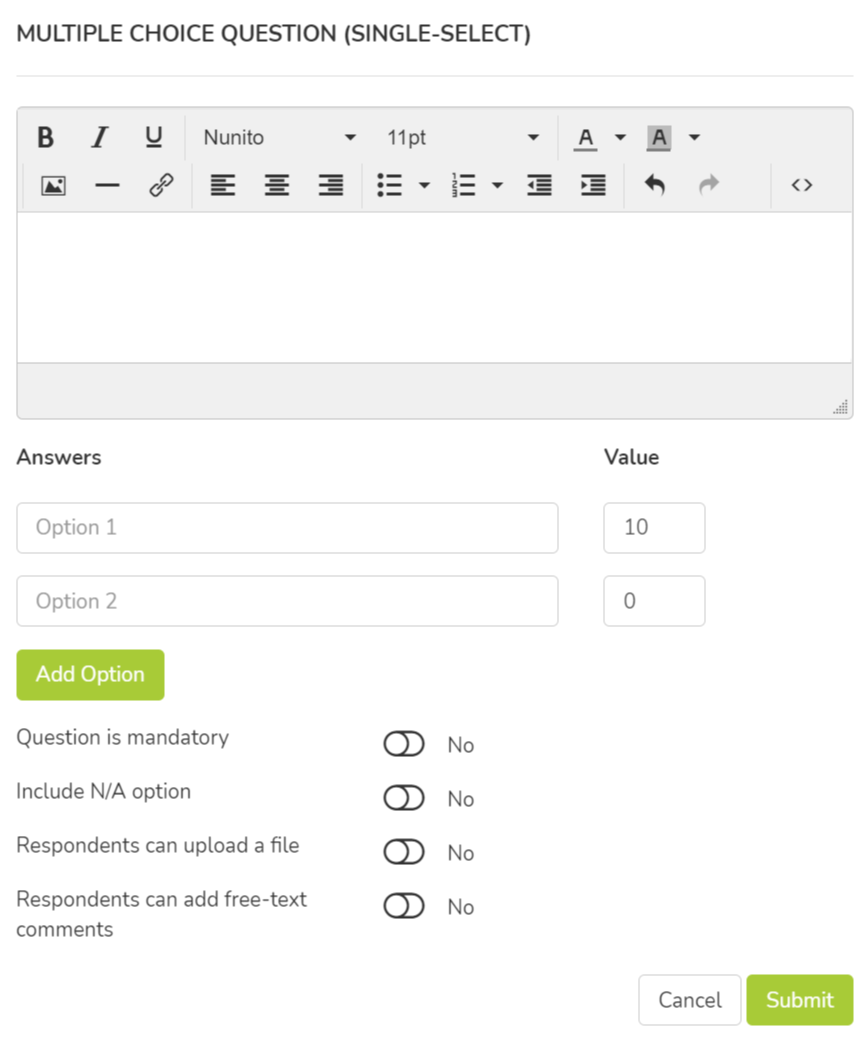This screenshot has height=1046, width=867.
Task: Open the bullet list style dropdown arrow
Action: 424,185
